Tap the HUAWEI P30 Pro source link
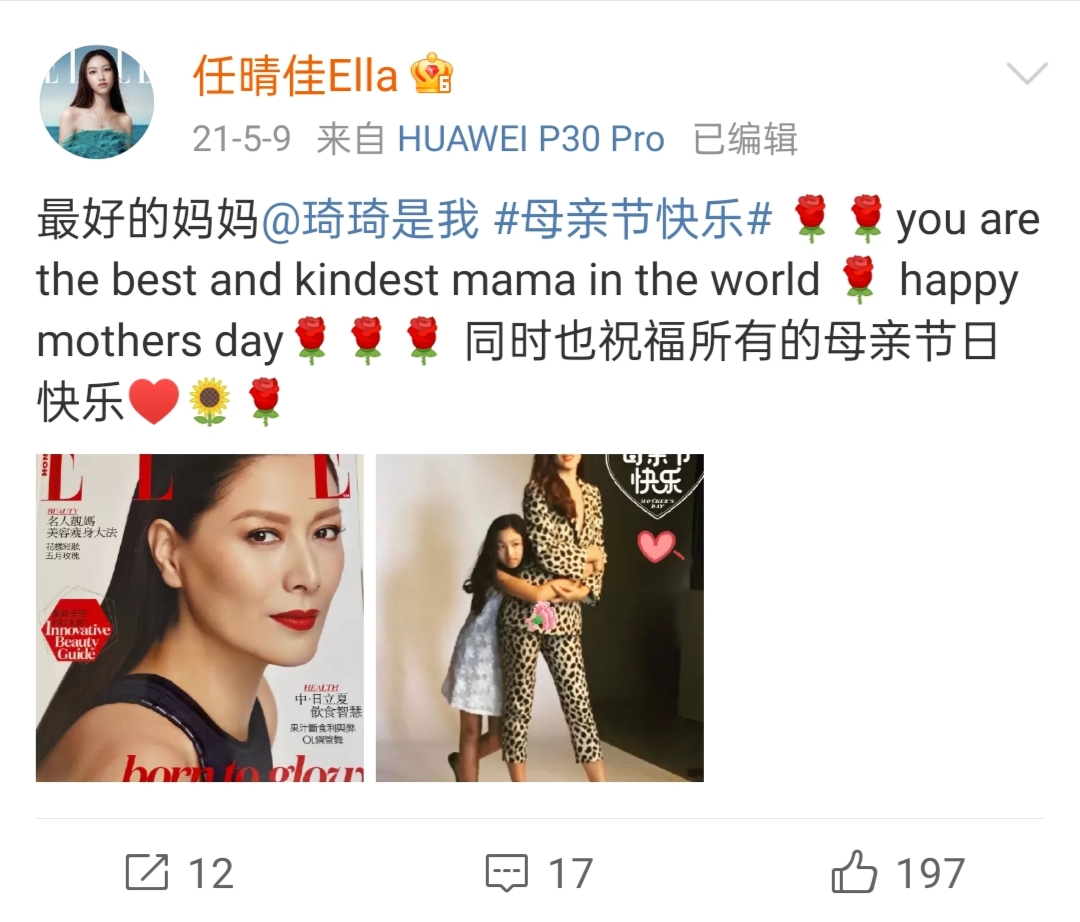1080x922 pixels. click(x=531, y=139)
